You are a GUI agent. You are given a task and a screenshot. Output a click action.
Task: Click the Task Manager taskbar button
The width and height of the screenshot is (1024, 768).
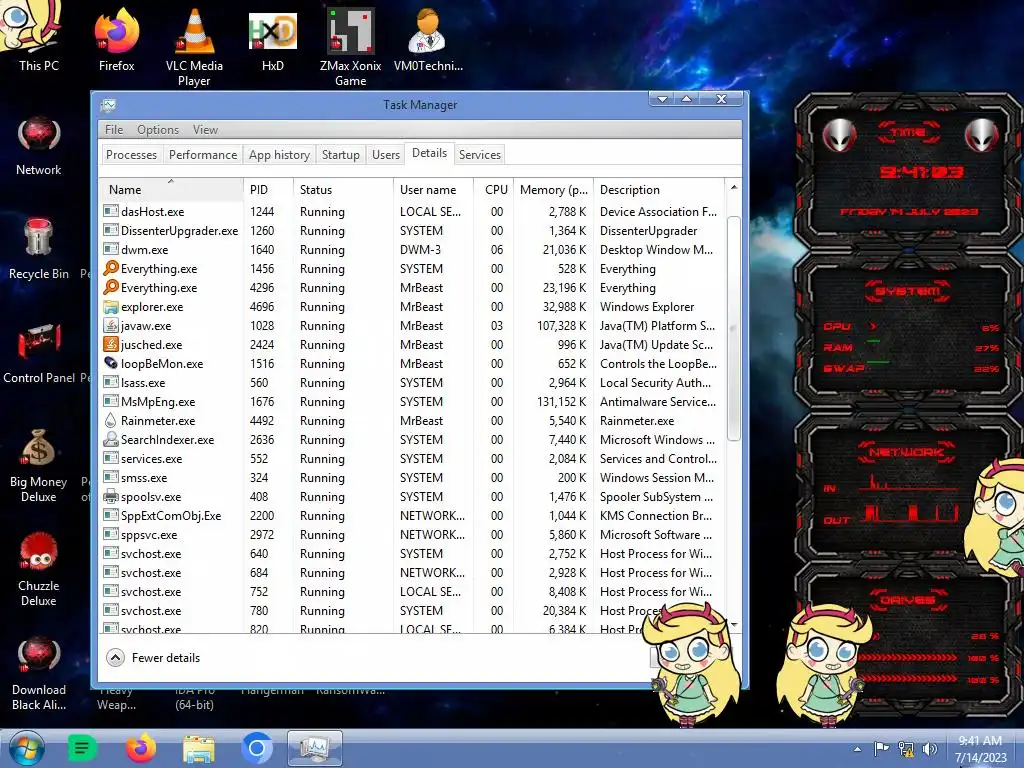[x=315, y=748]
